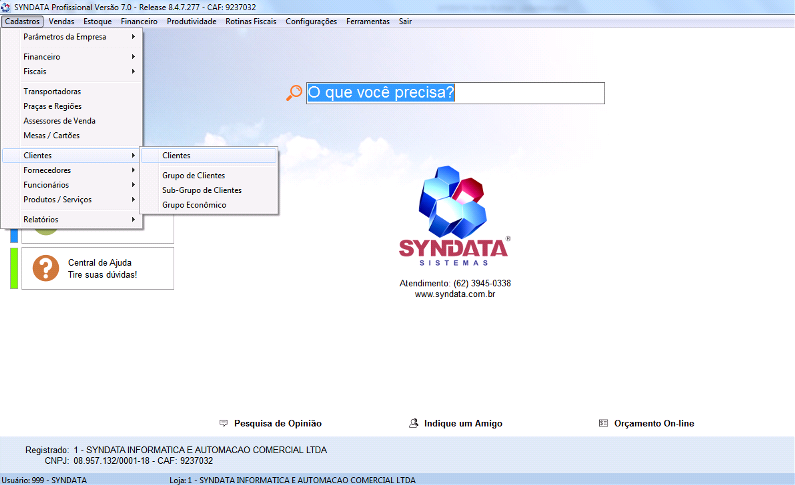Viewport: 795px width, 485px height.
Task: Click the Usuário: 999 - SYNDATA status entry
Action: (44, 480)
